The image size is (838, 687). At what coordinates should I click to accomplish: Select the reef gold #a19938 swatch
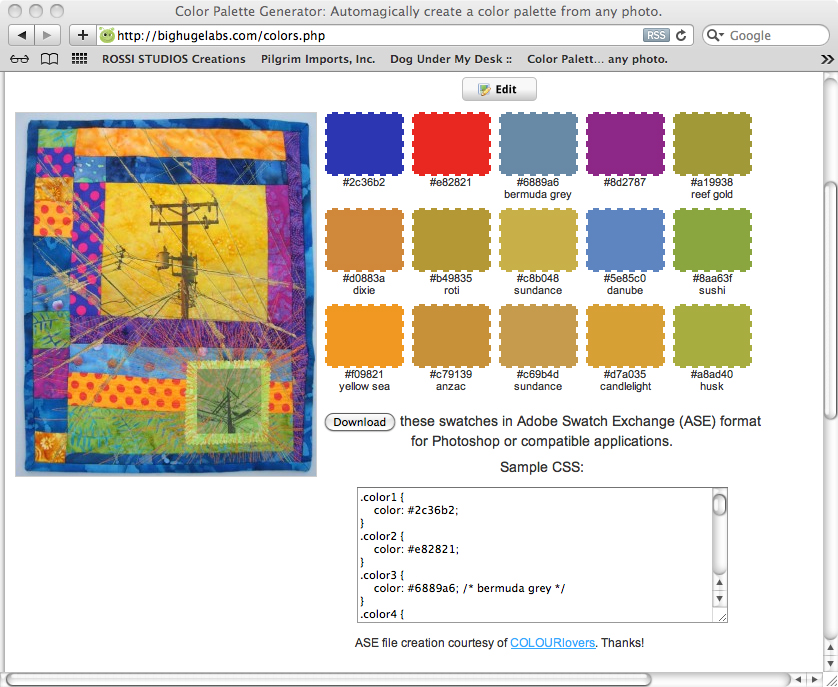click(x=712, y=144)
